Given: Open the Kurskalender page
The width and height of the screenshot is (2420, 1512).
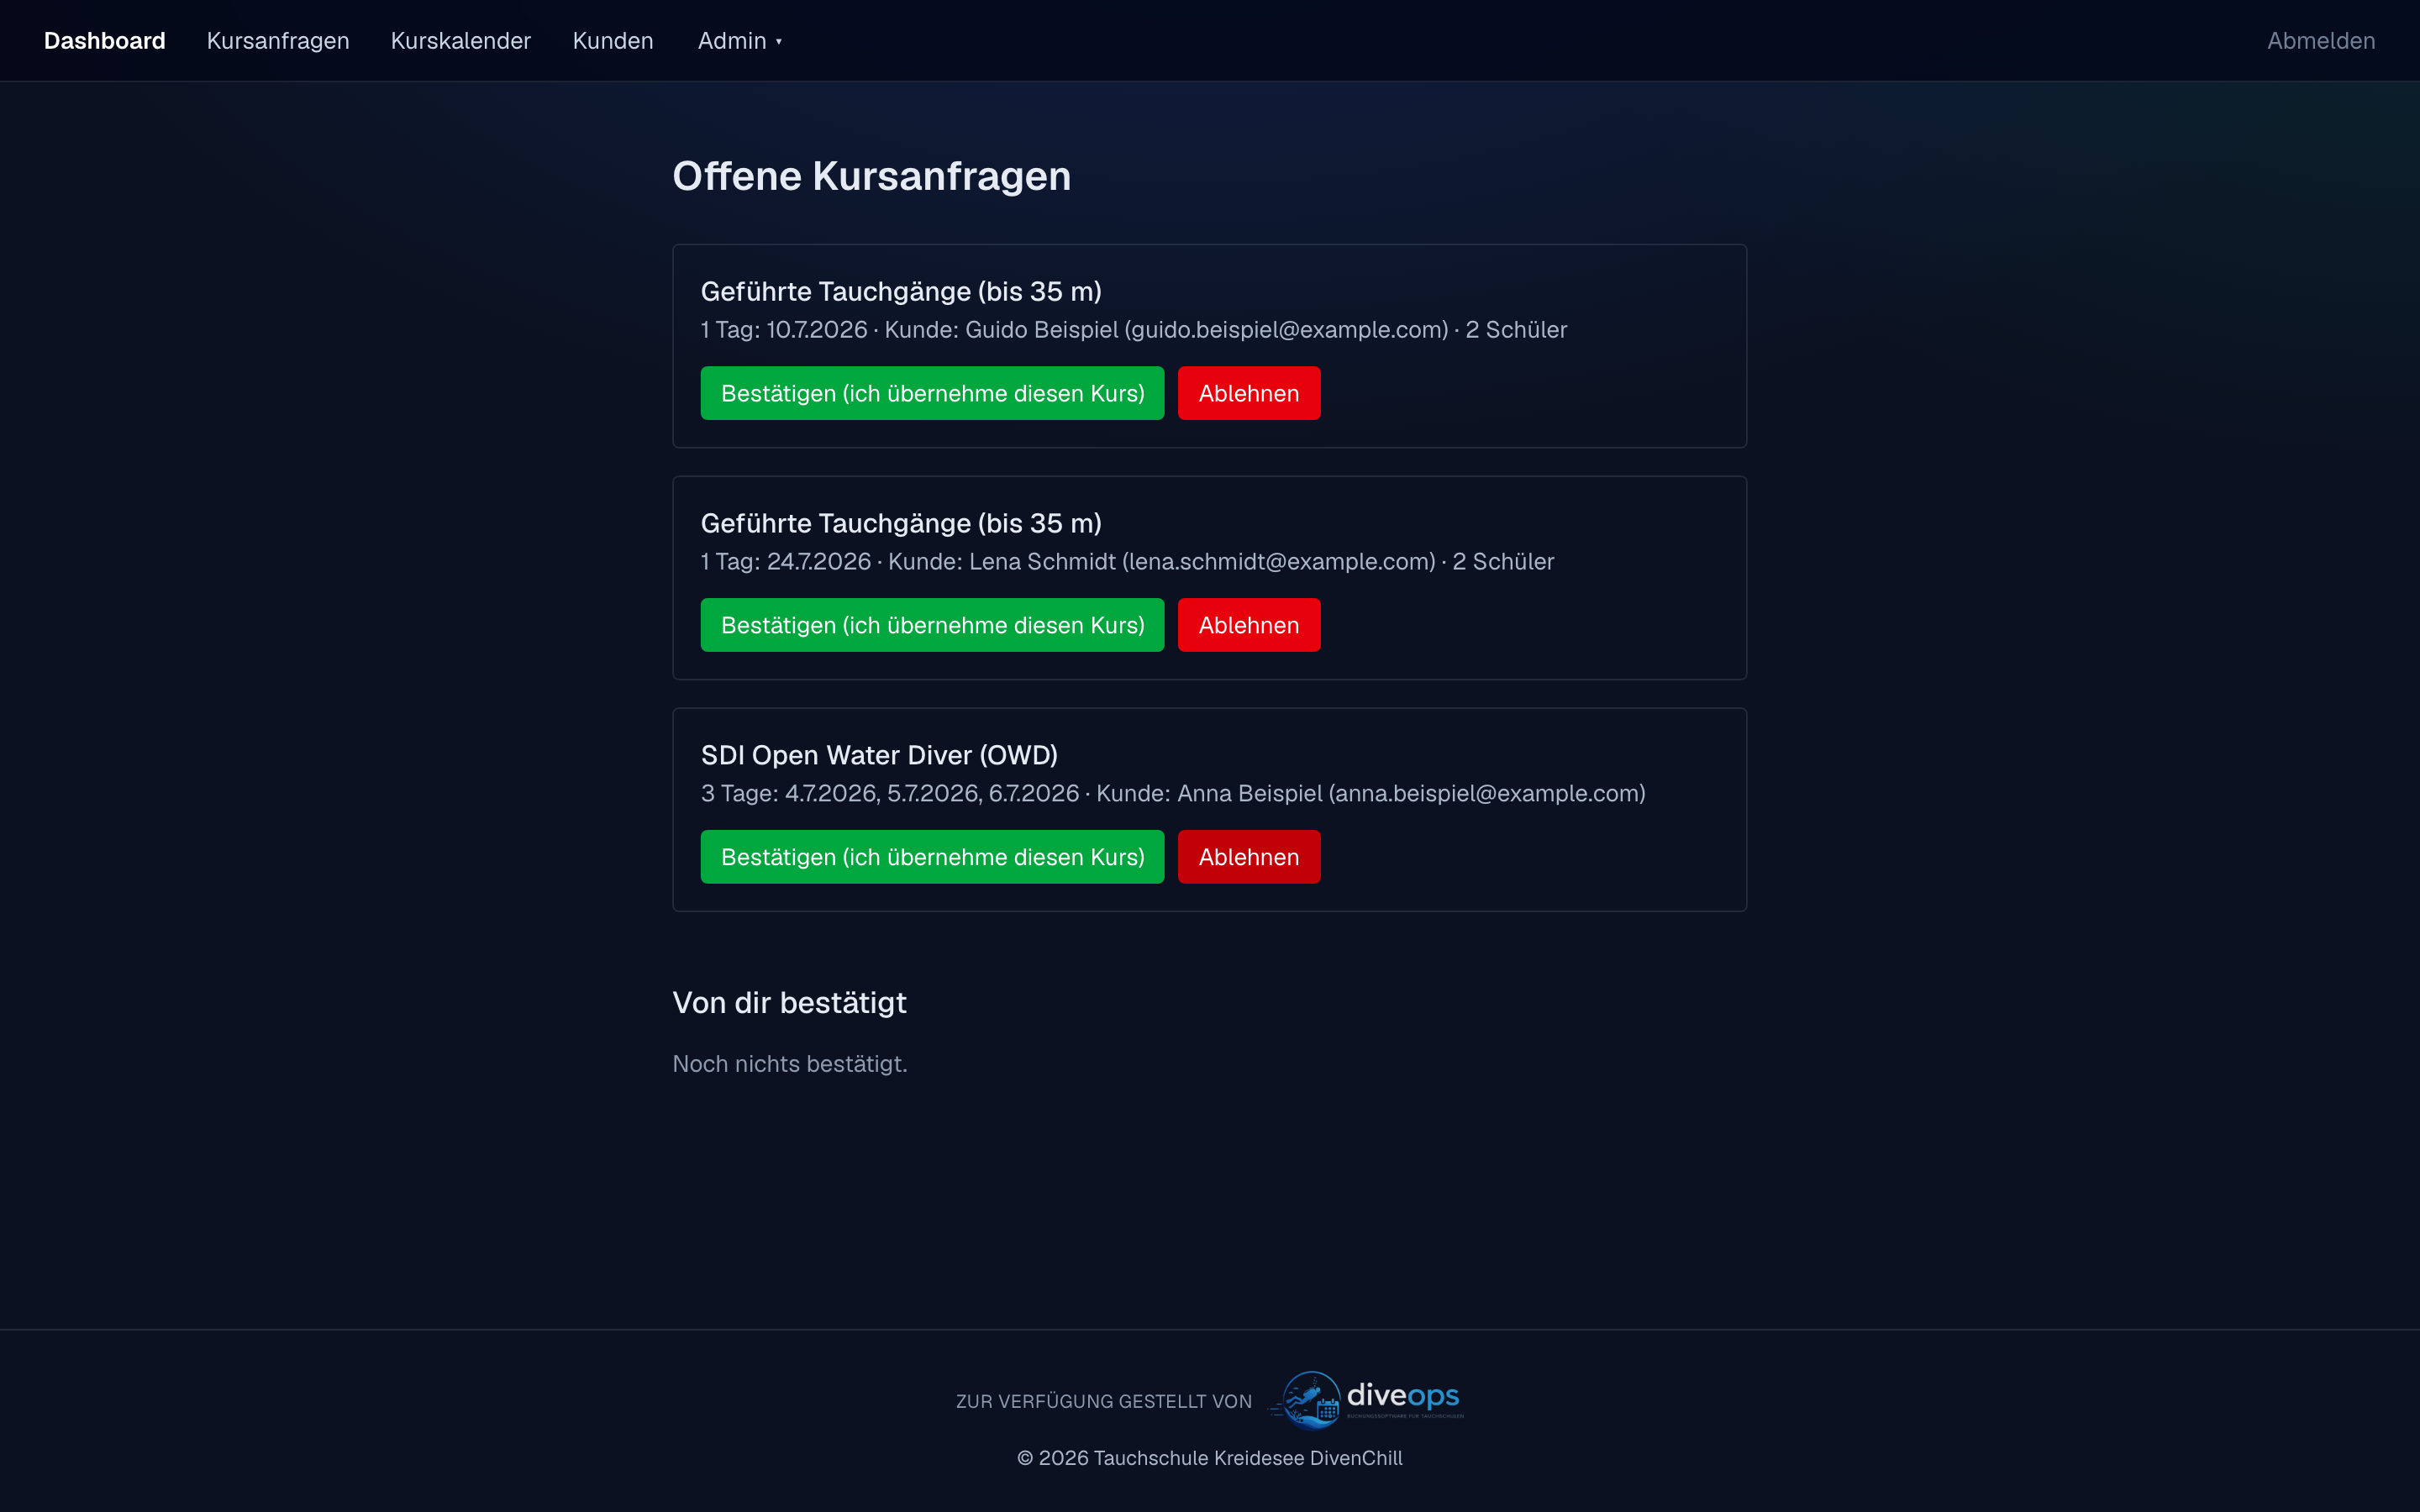Looking at the screenshot, I should coord(460,41).
